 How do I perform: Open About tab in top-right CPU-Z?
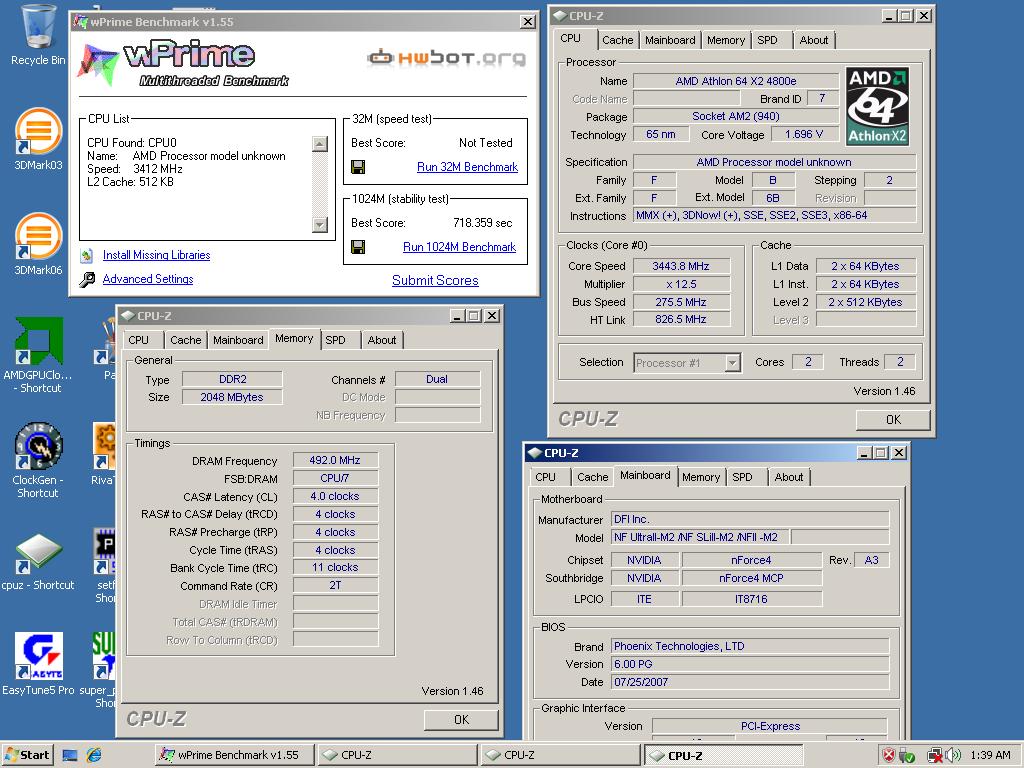pos(814,40)
